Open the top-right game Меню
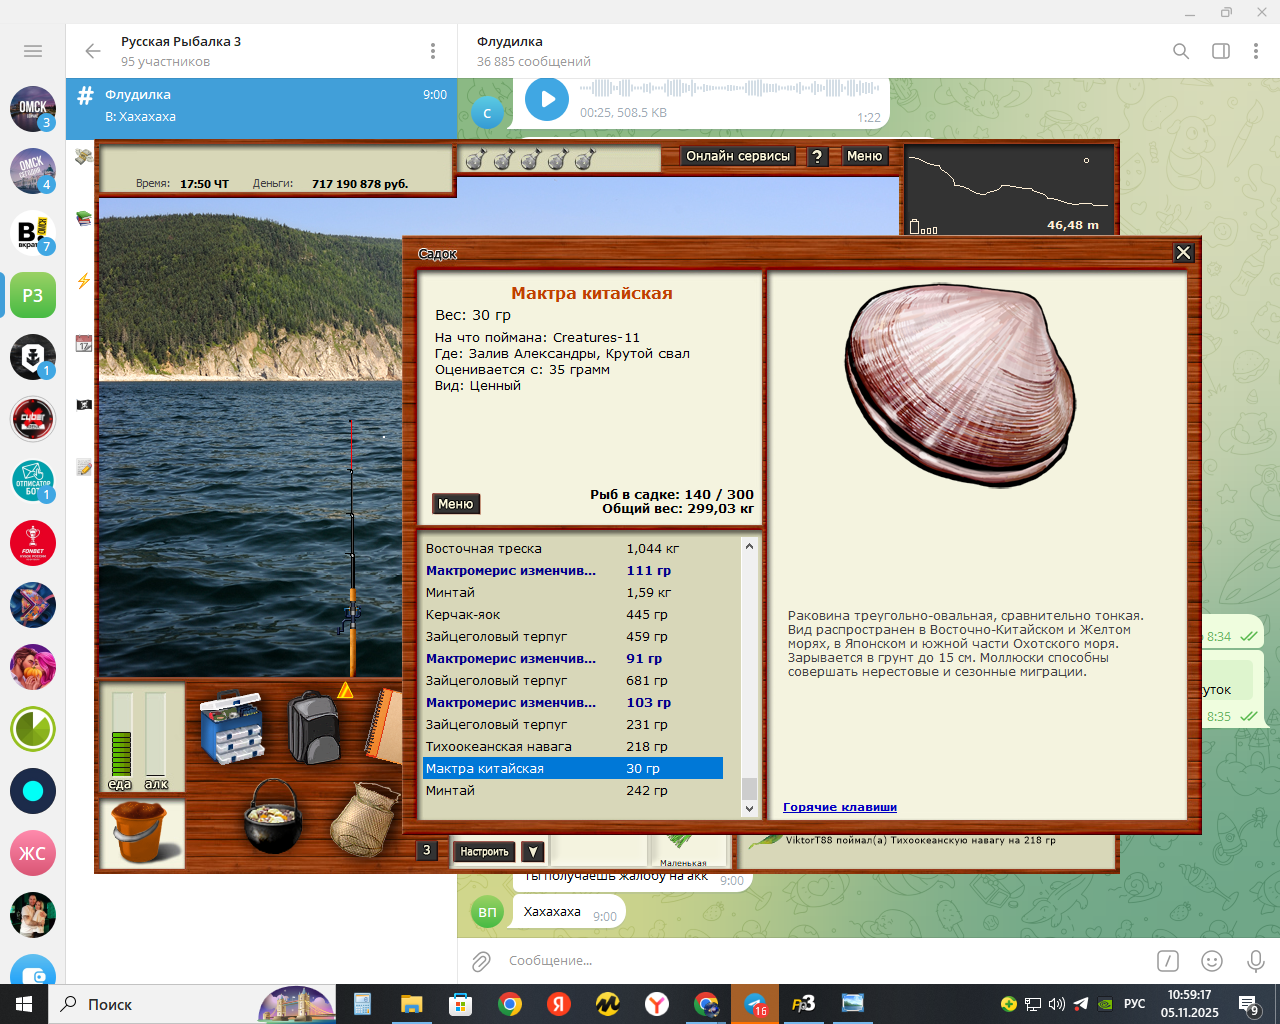 (x=864, y=156)
